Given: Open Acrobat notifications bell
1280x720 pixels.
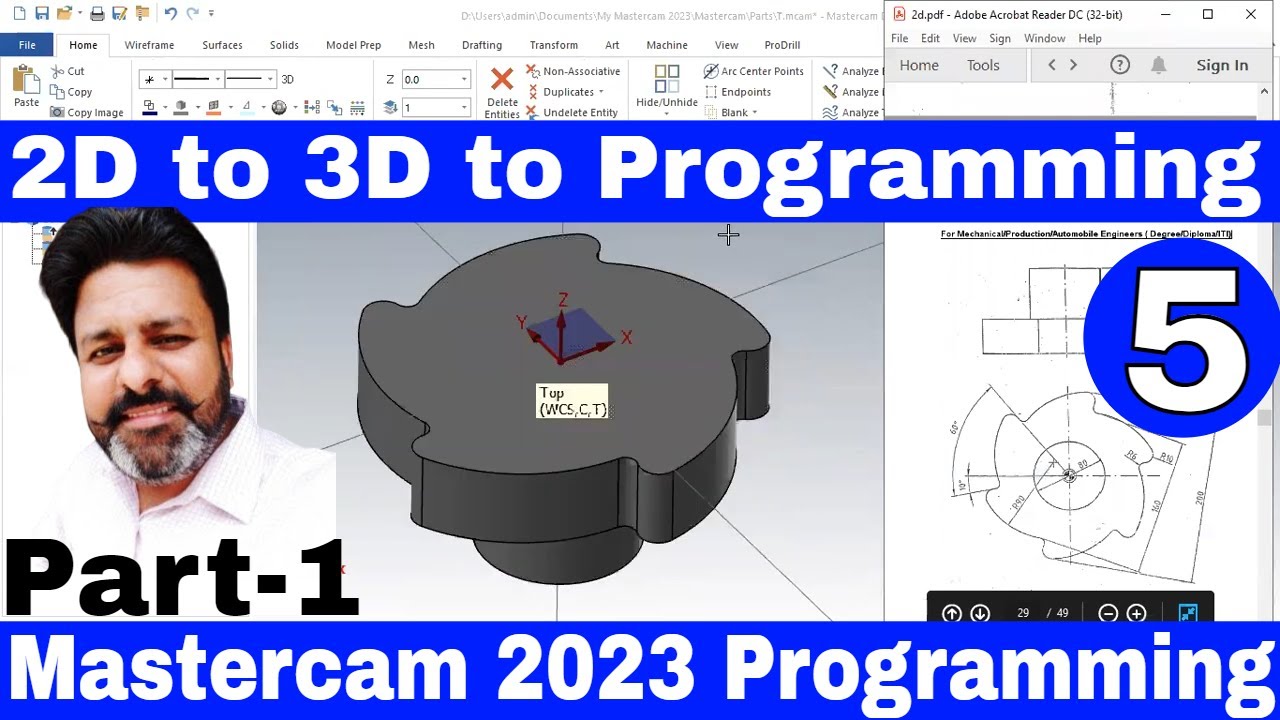Looking at the screenshot, I should tap(1158, 65).
